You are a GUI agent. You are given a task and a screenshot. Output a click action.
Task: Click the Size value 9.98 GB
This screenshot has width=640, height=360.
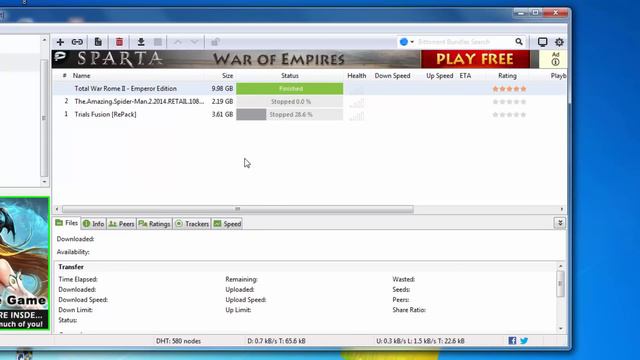[222, 89]
